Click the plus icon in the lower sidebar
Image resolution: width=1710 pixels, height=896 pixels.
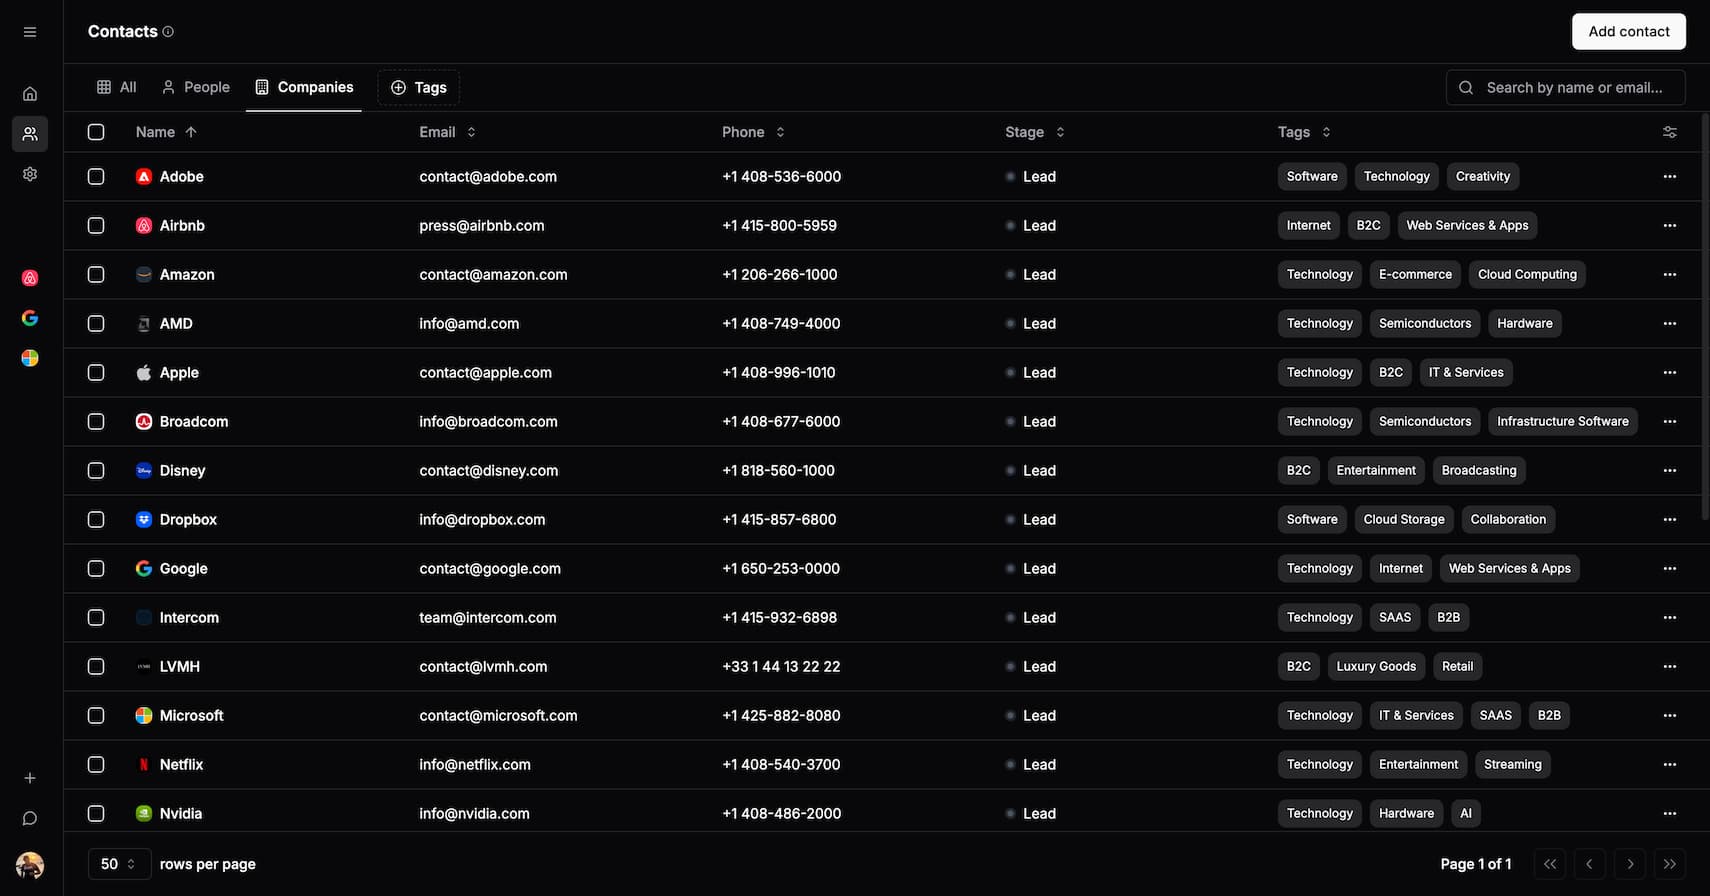29,777
